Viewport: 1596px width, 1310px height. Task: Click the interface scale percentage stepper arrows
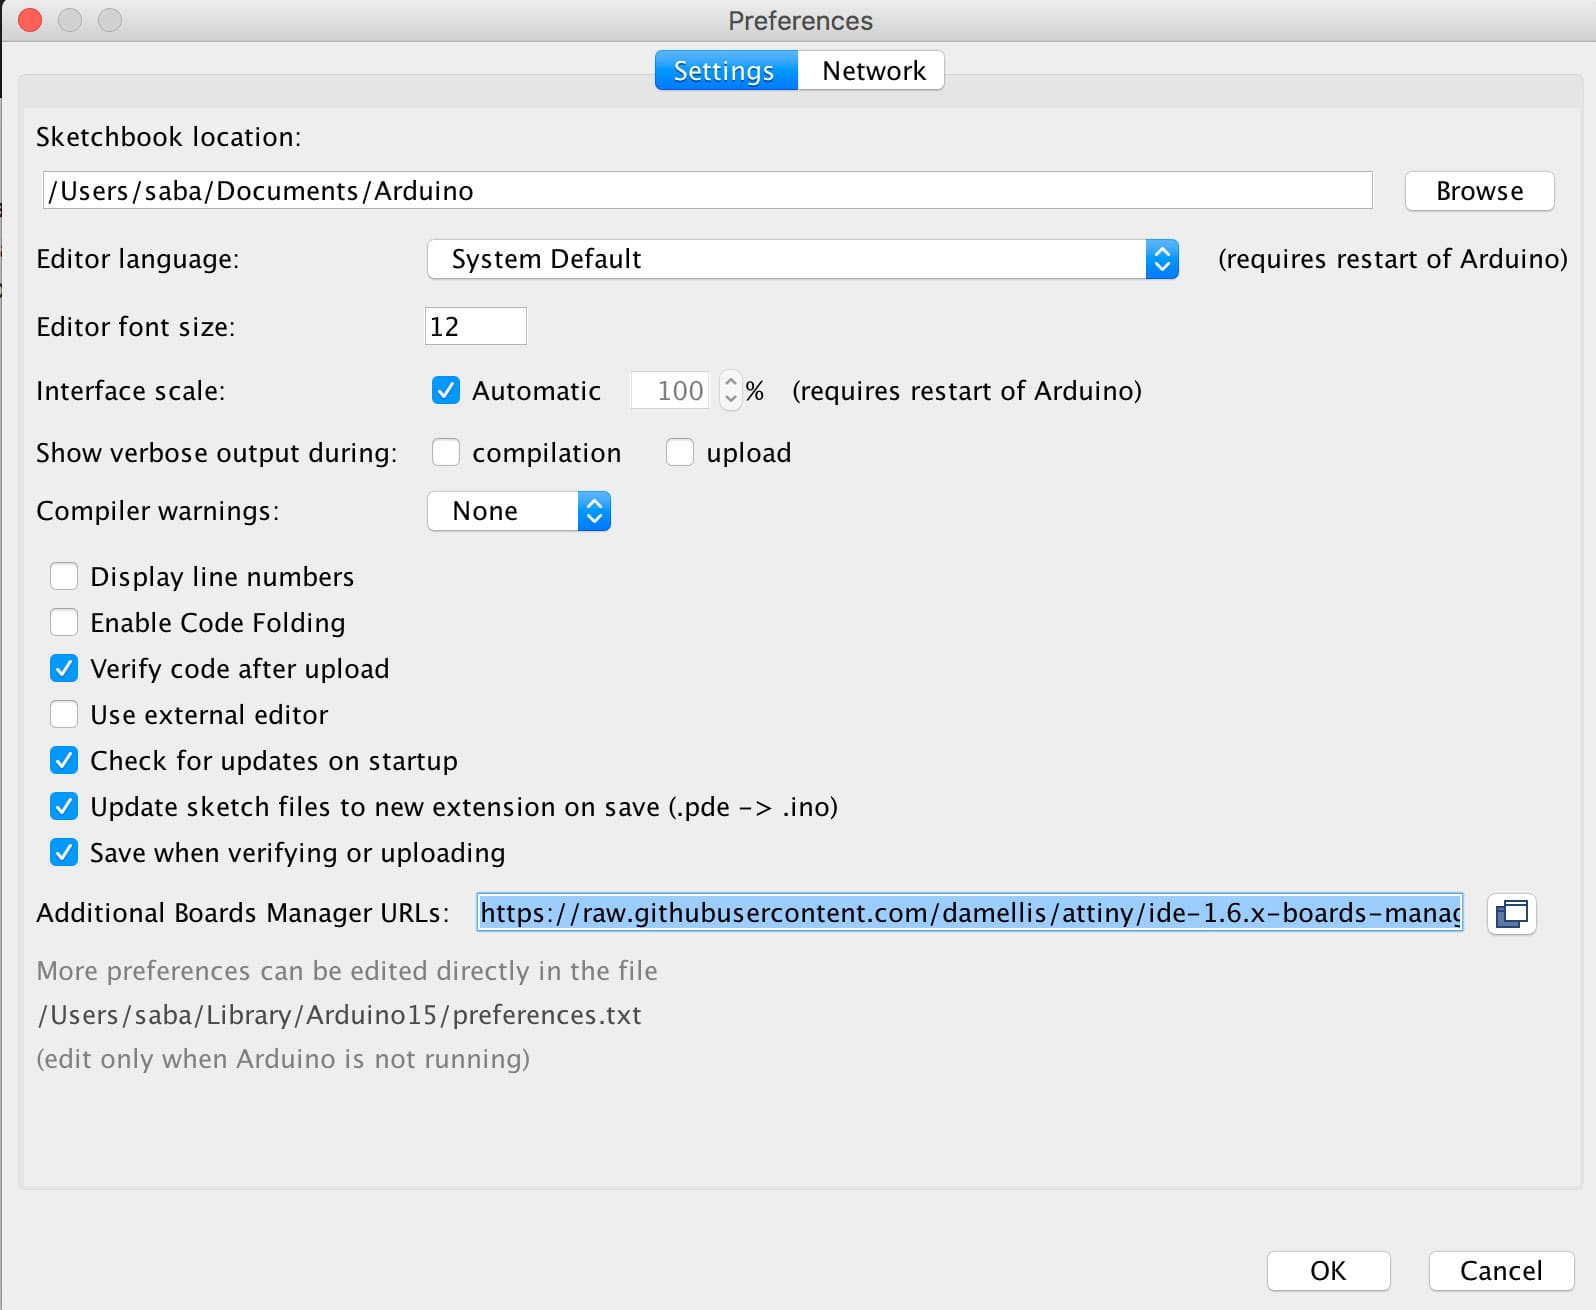click(x=731, y=390)
